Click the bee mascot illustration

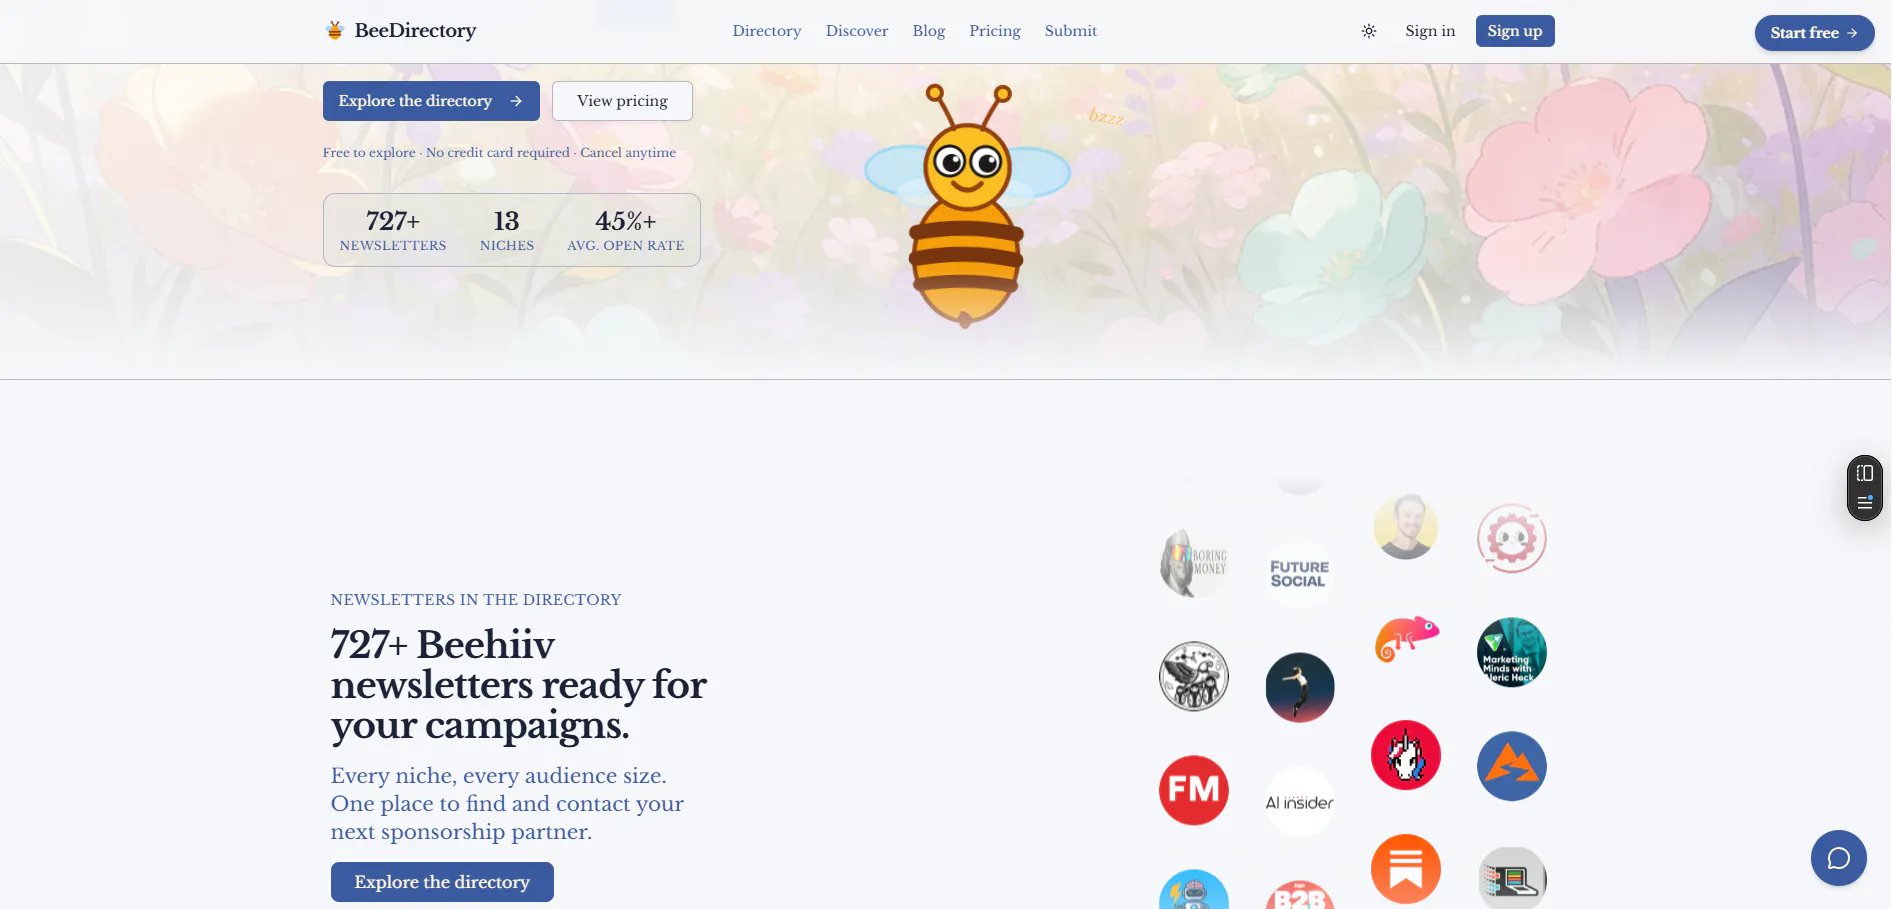967,205
